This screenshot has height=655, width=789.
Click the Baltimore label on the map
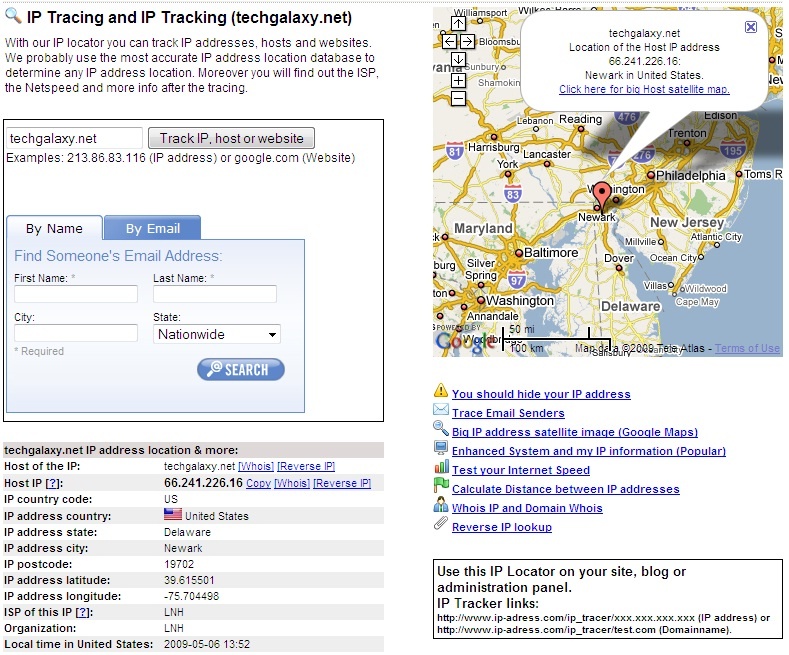[551, 253]
